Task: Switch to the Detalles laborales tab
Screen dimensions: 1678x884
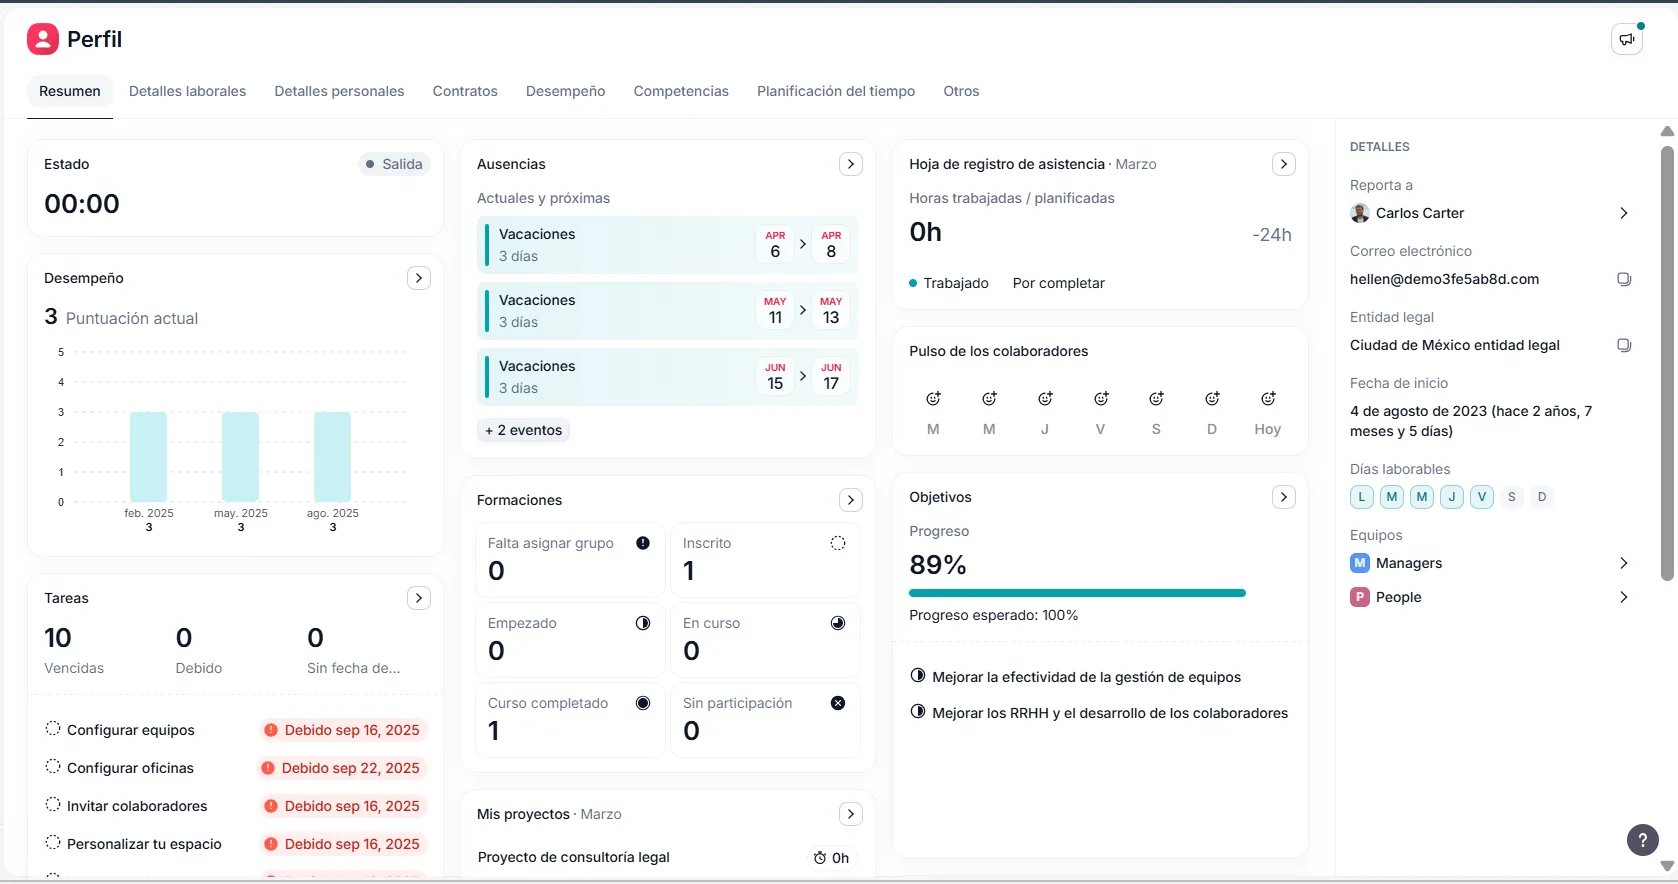Action: pos(187,91)
